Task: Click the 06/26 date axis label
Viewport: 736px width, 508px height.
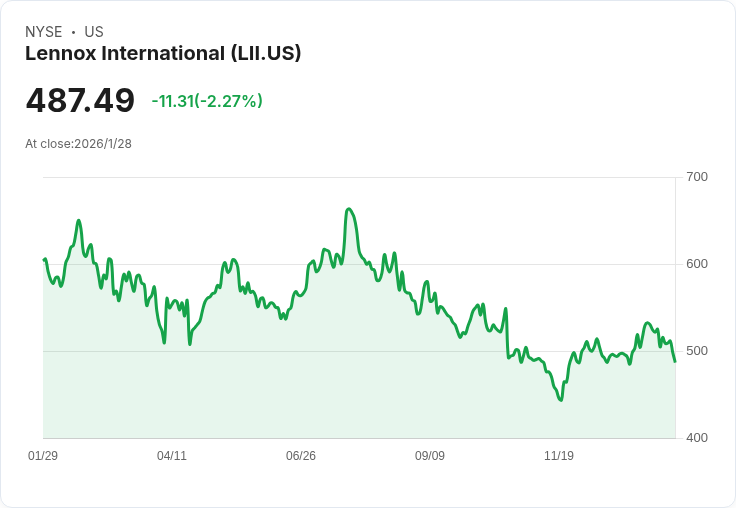Action: [x=301, y=456]
